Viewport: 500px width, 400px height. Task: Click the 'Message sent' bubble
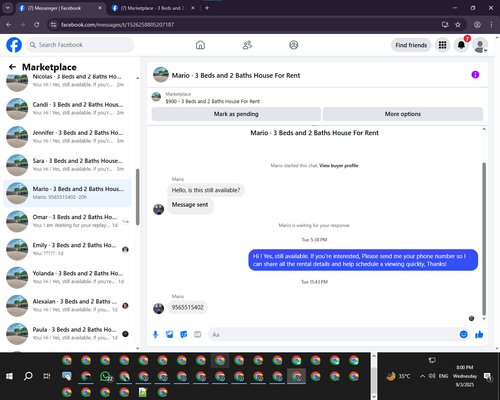(190, 205)
